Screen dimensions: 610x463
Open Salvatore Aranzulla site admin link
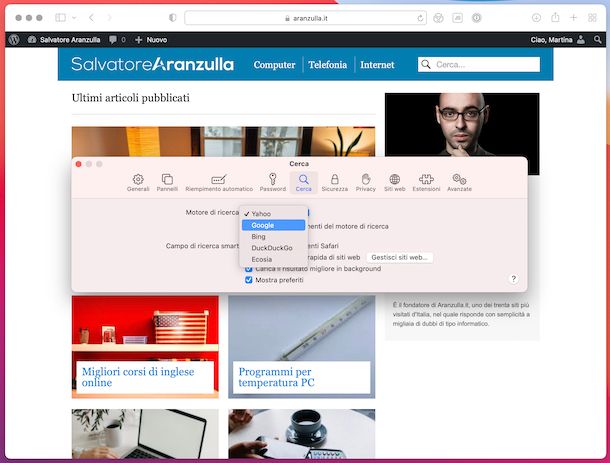tap(64, 40)
